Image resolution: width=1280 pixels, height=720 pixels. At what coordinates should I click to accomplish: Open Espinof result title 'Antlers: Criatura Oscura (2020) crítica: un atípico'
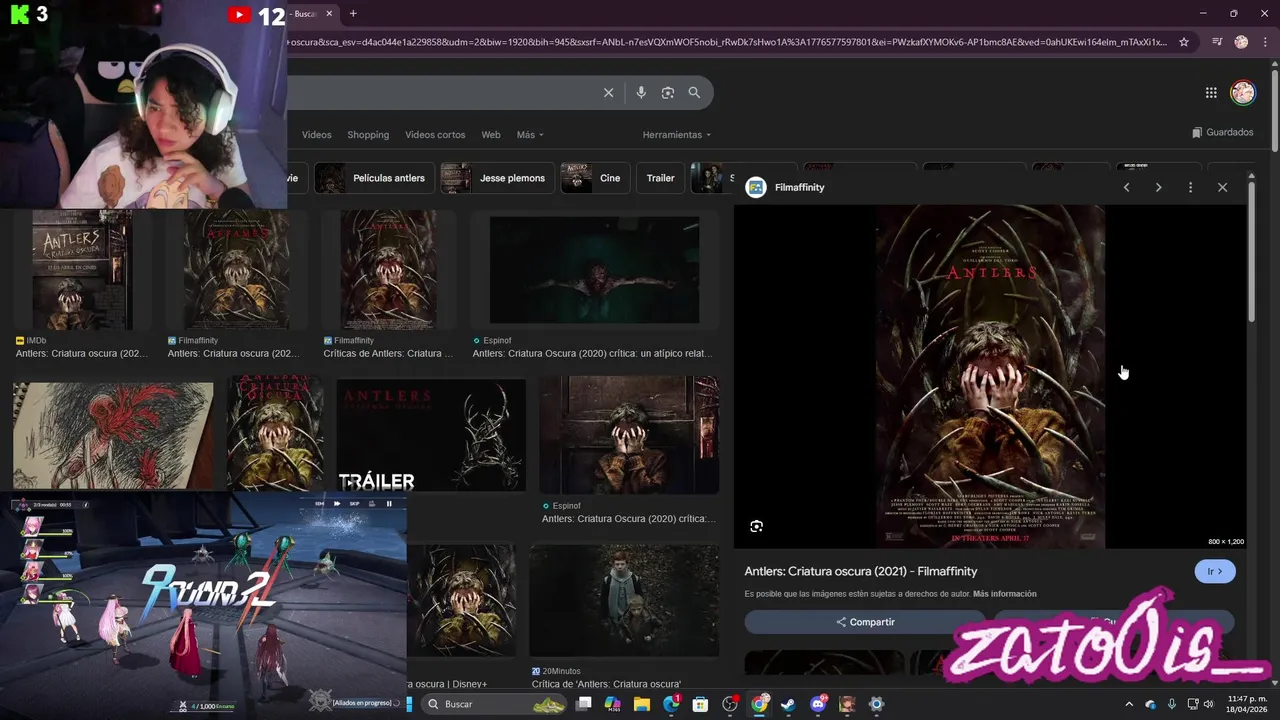[592, 353]
